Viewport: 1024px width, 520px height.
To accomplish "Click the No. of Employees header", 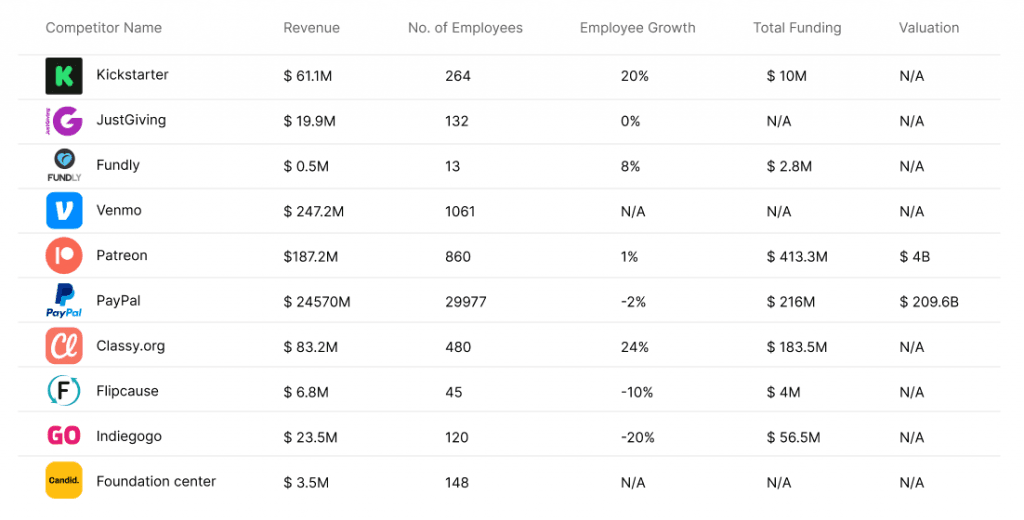I will tap(465, 28).
